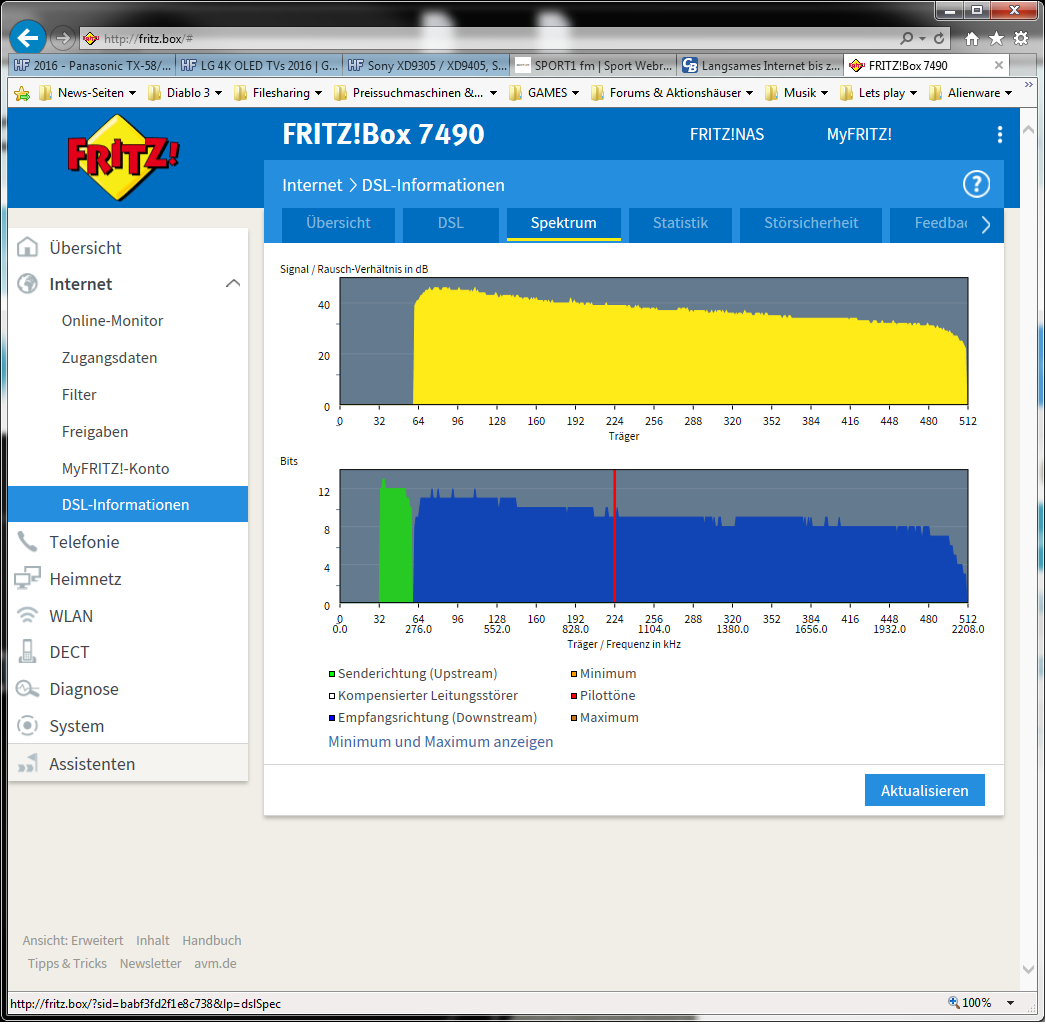Click the Handbuch footer link

(x=211, y=941)
